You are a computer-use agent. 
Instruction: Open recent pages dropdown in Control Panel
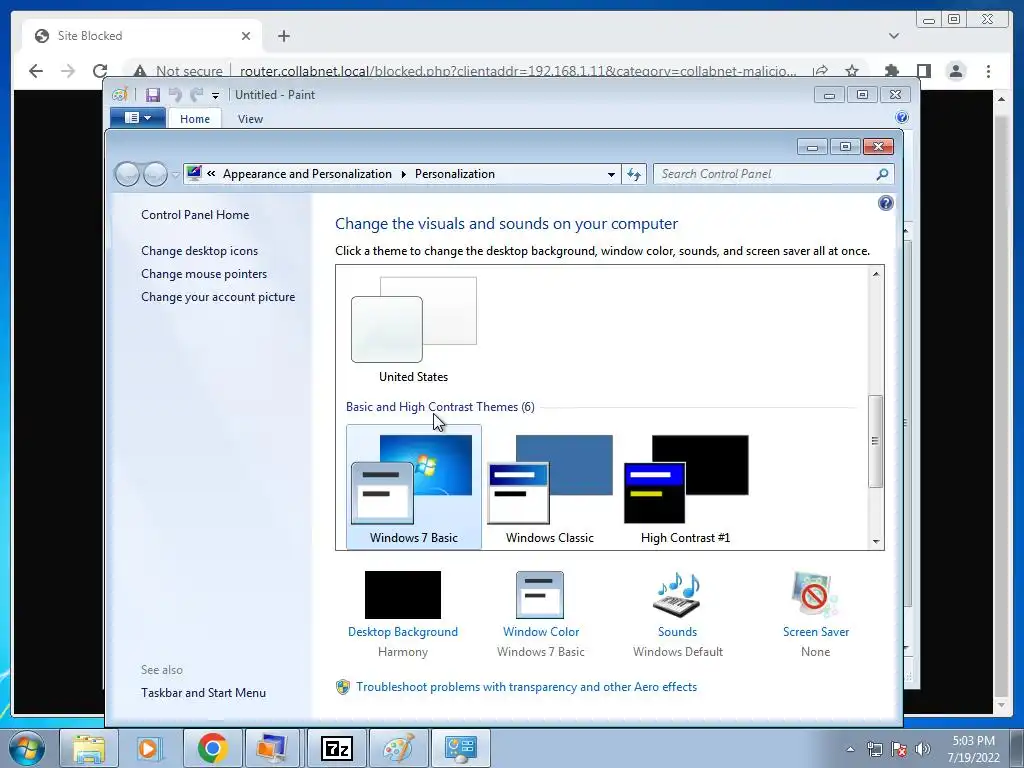(175, 174)
